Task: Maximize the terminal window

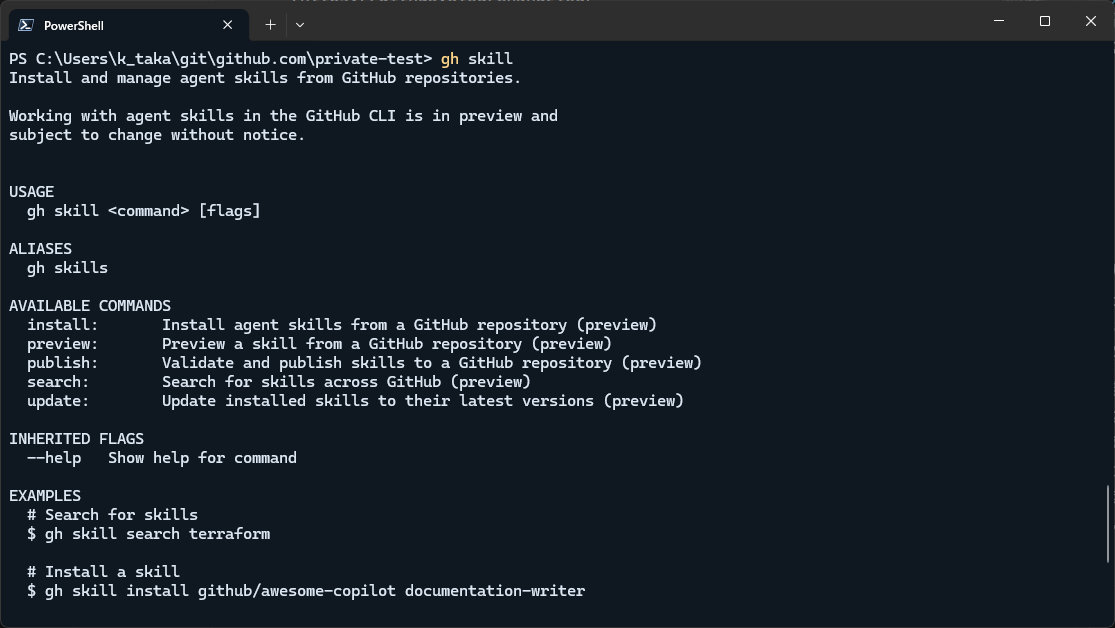Action: (x=1045, y=21)
